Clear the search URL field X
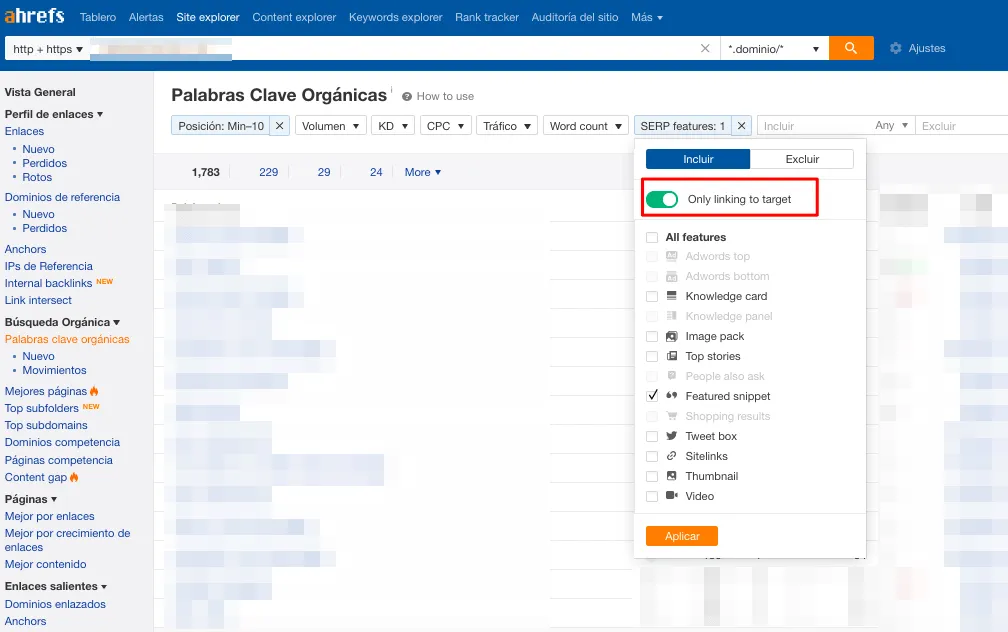The image size is (1008, 632). click(x=705, y=48)
